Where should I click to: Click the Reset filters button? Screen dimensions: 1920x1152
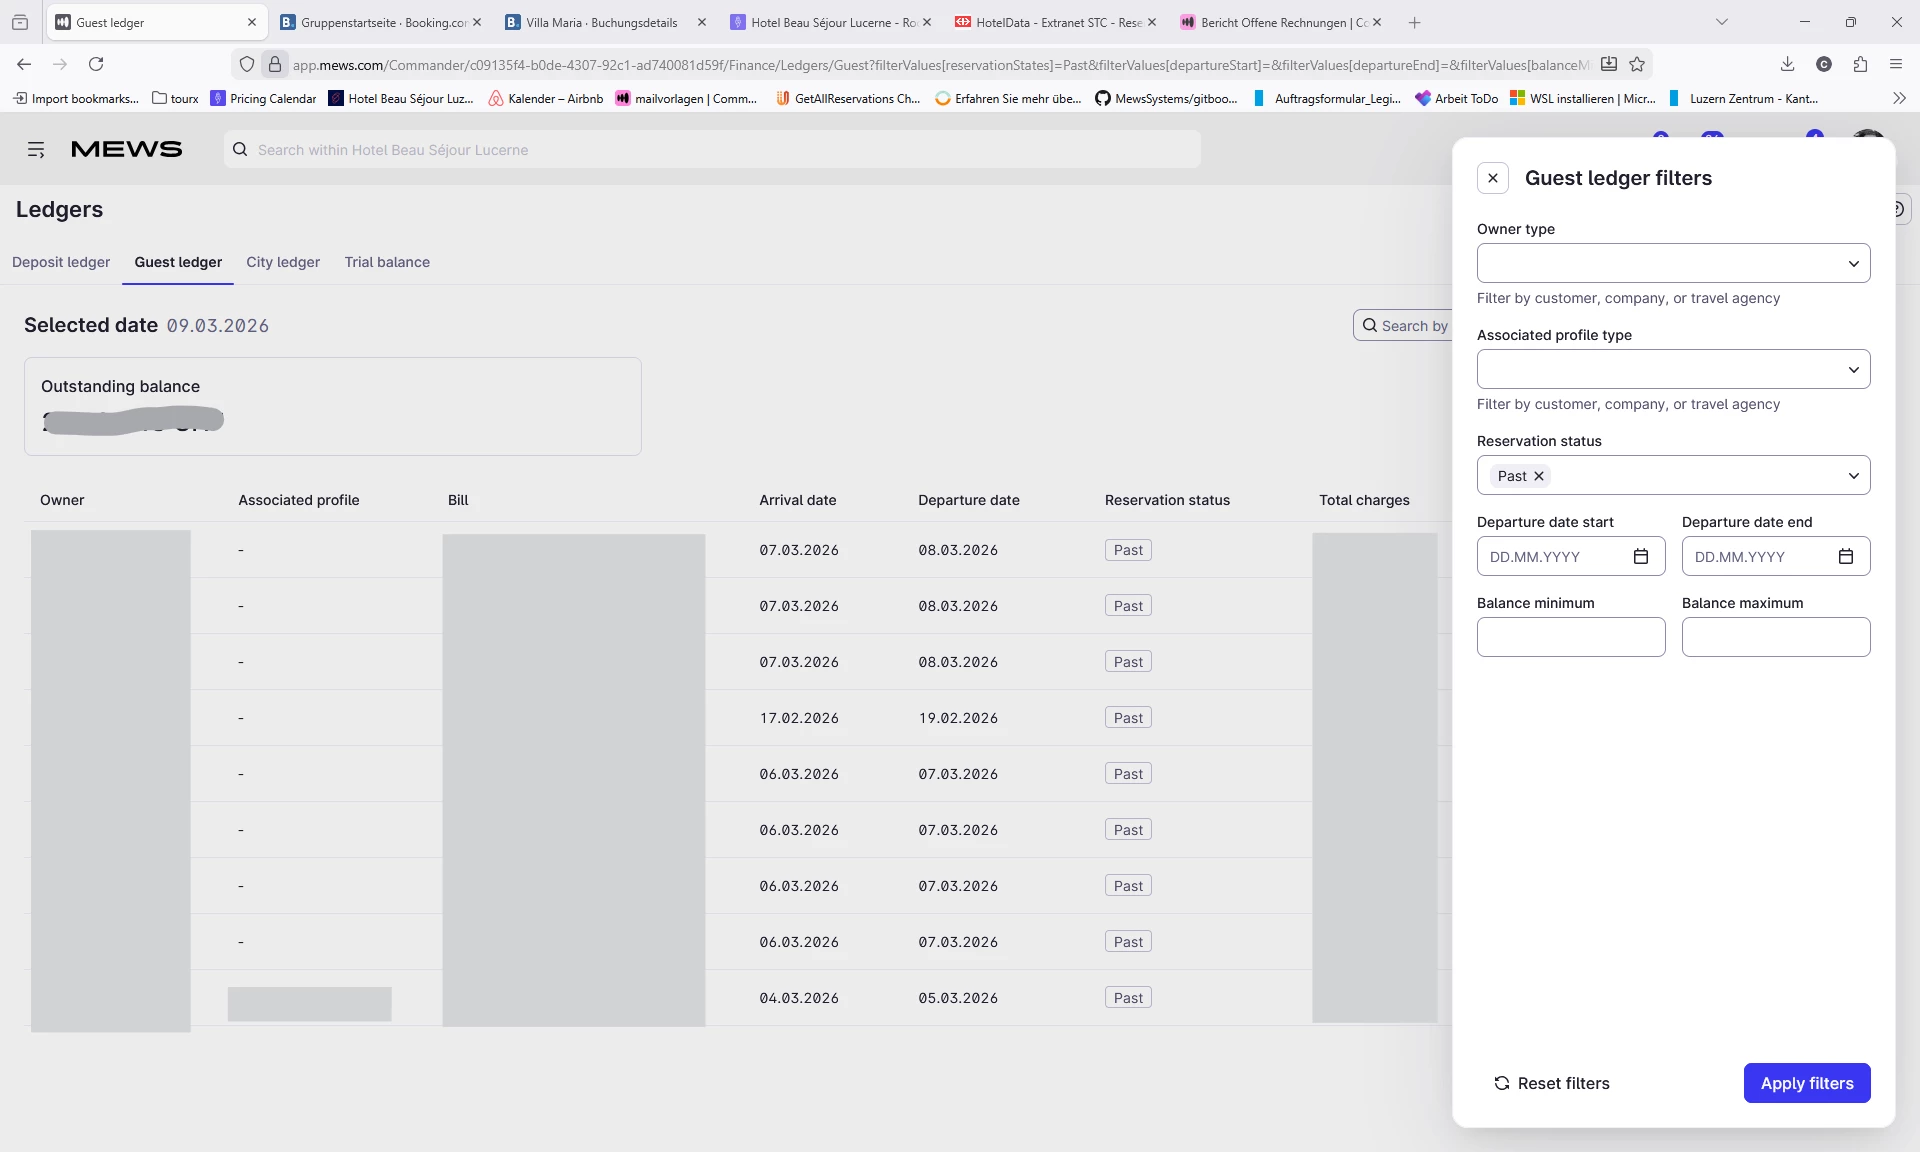pyautogui.click(x=1552, y=1083)
